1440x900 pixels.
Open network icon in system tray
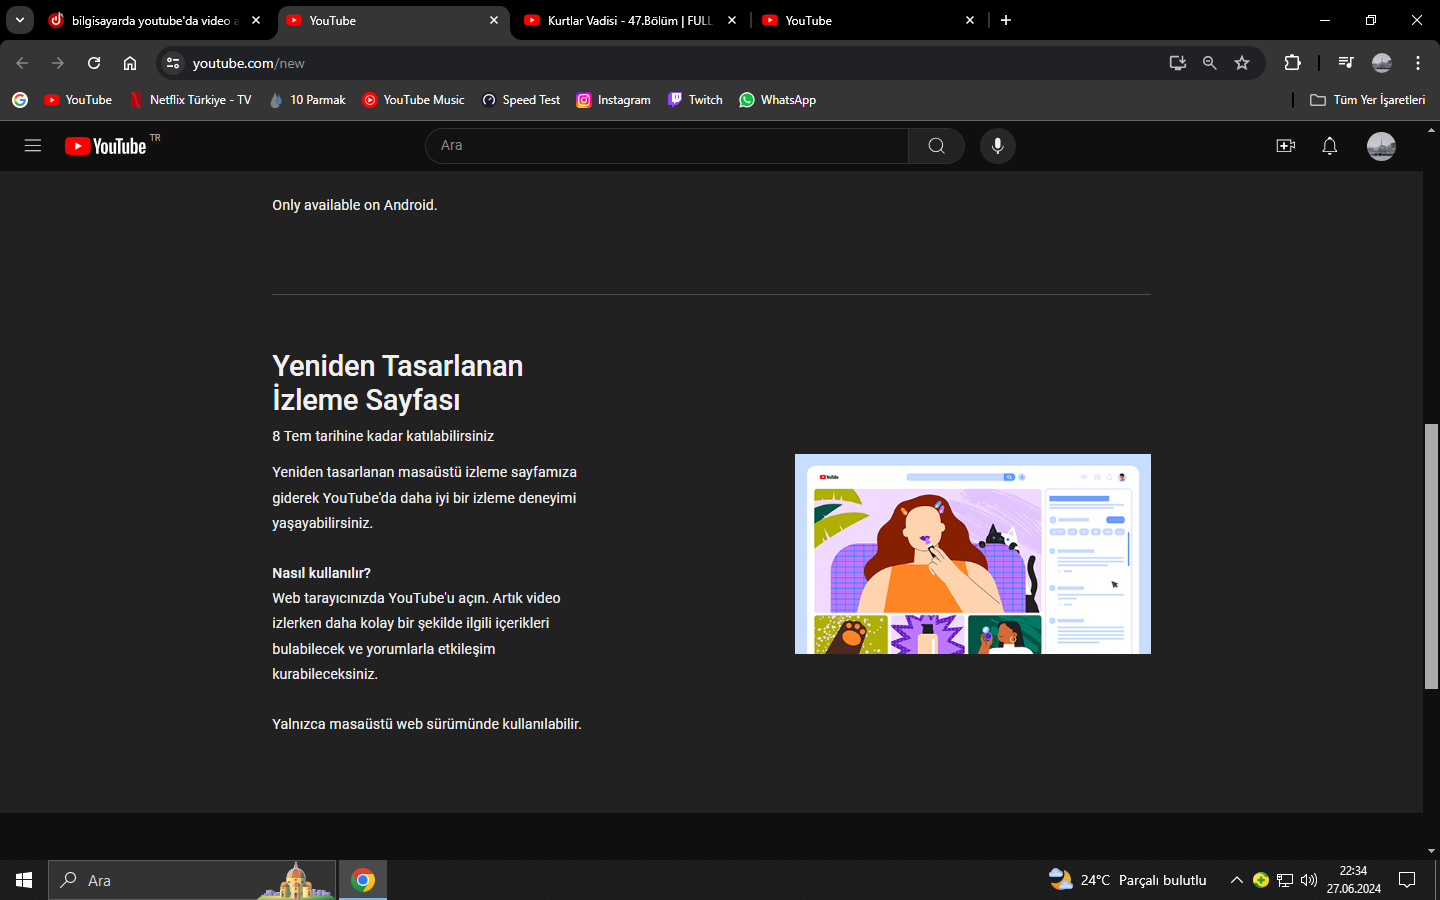point(1285,880)
